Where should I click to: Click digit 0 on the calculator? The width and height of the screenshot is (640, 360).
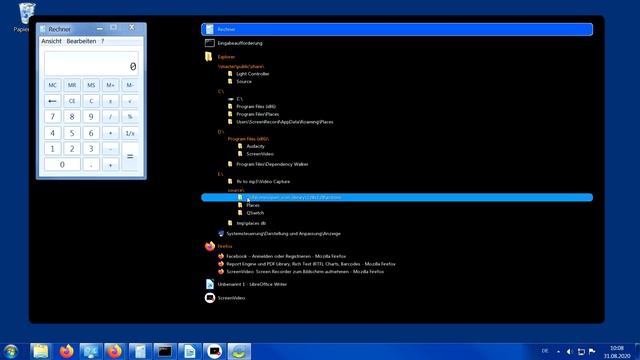[x=62, y=164]
